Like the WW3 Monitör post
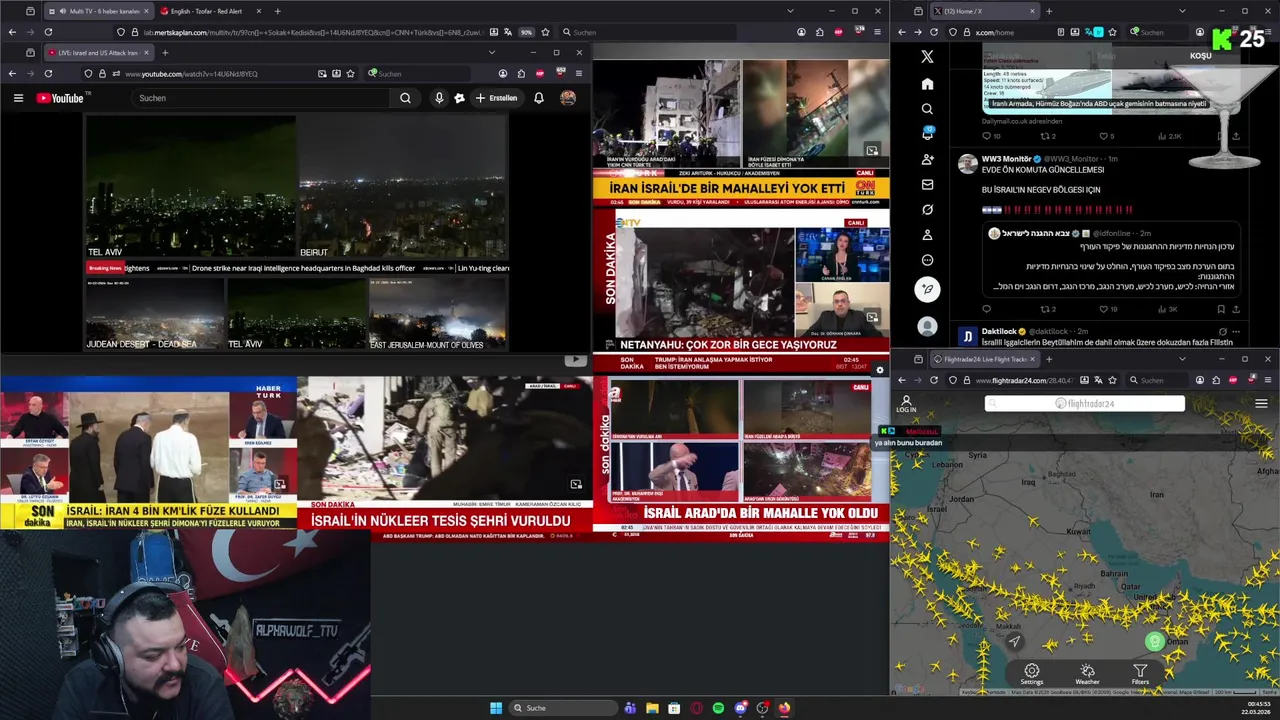This screenshot has height=720, width=1280. click(1108, 309)
